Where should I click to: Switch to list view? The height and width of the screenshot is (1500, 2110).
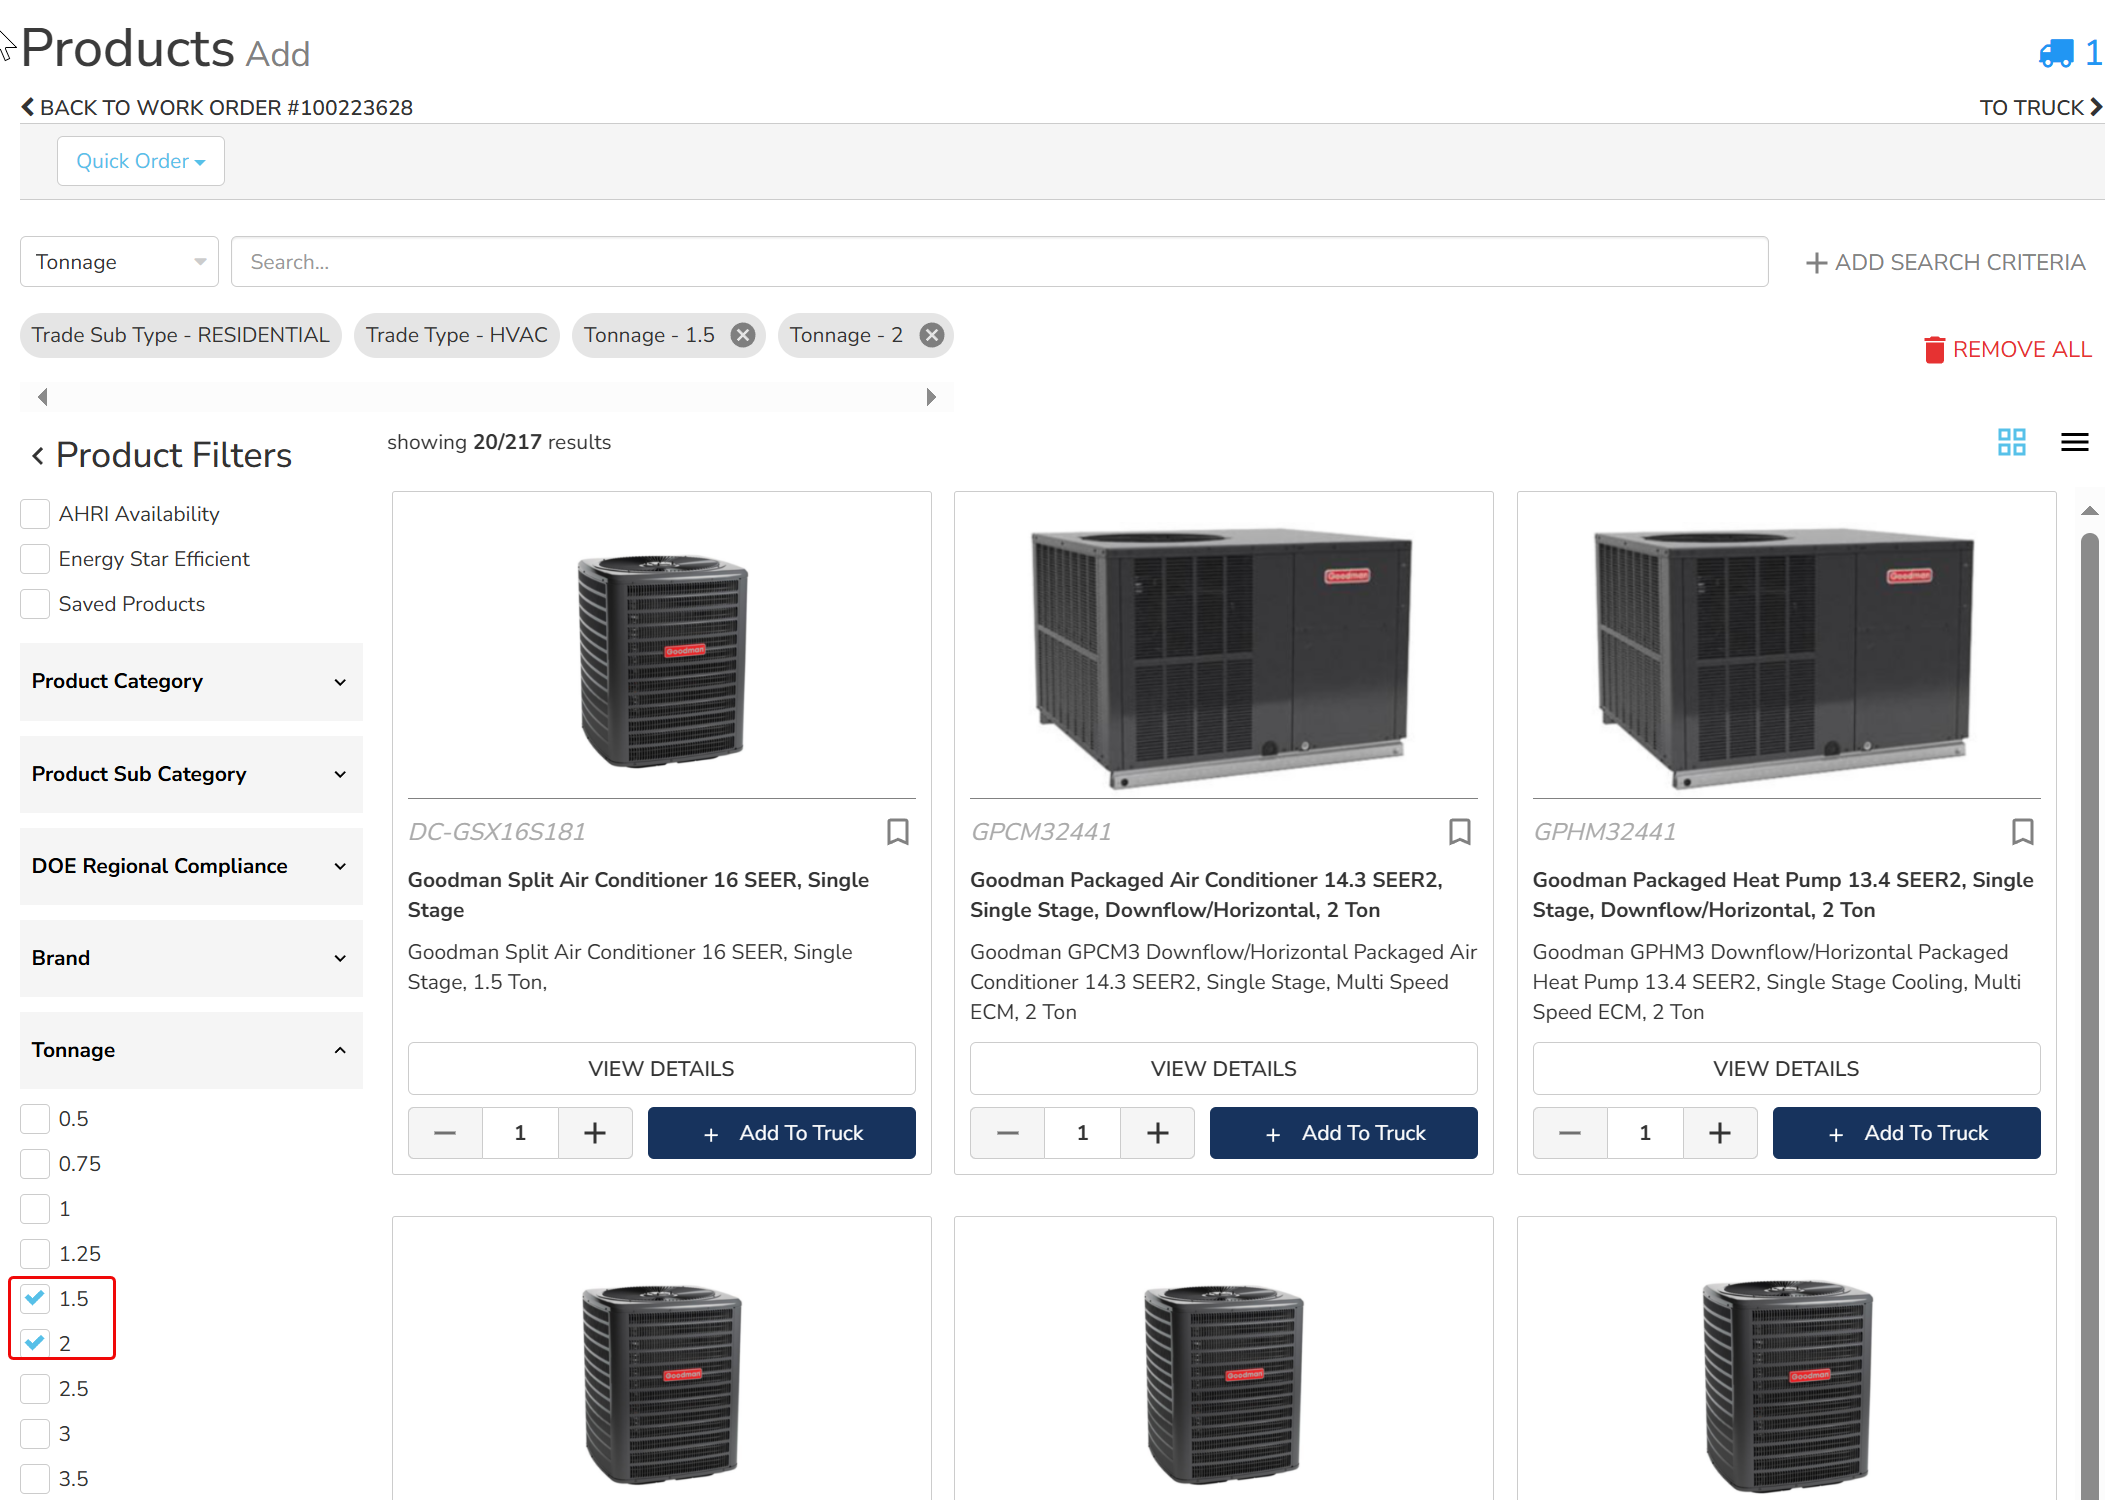[2074, 442]
